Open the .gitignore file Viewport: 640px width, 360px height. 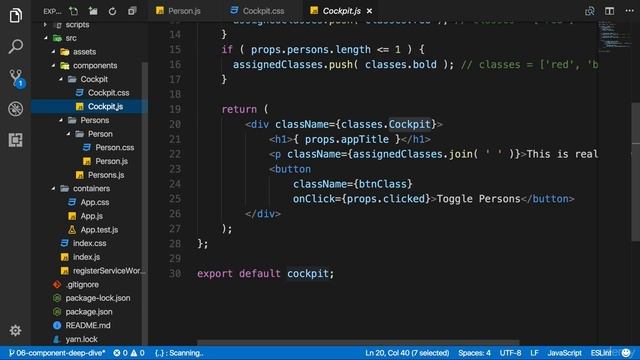pos(82,284)
